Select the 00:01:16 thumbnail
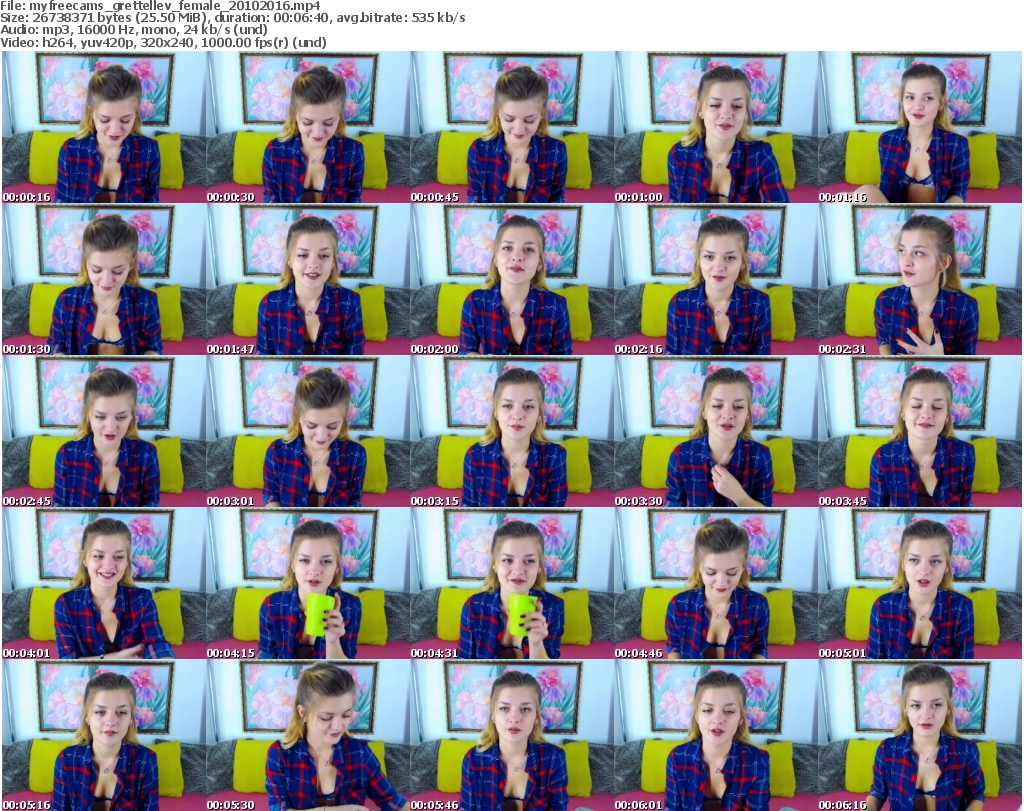 [x=919, y=127]
